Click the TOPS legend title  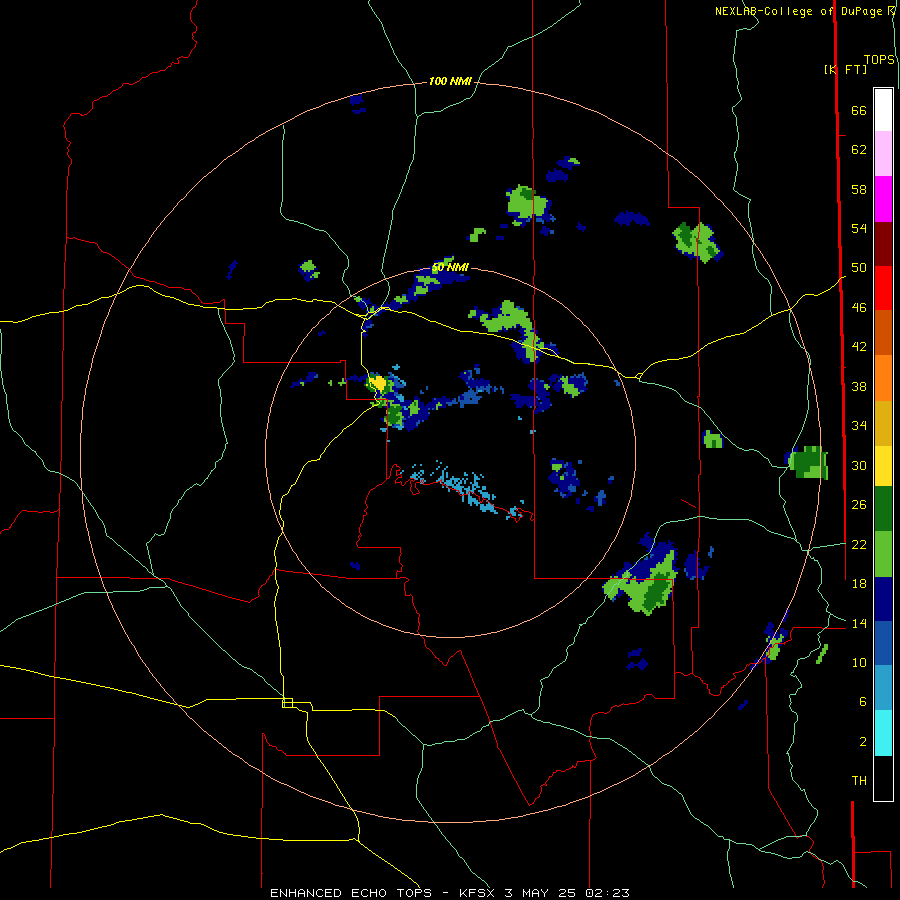click(x=879, y=59)
